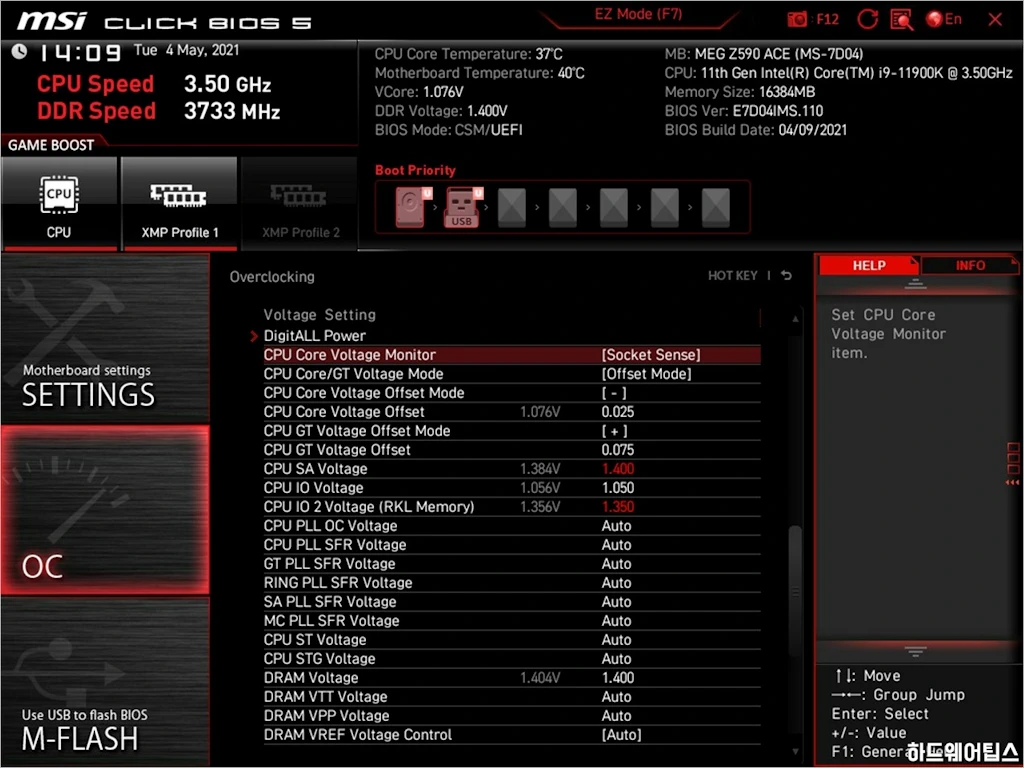This screenshot has height=768, width=1024.
Task: Switch to the HELP tab
Action: pos(869,265)
